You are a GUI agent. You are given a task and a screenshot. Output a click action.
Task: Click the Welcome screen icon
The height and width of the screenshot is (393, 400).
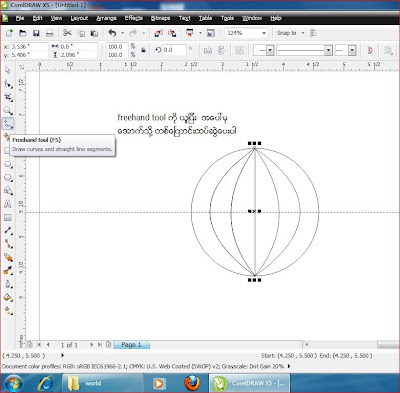[x=211, y=33]
